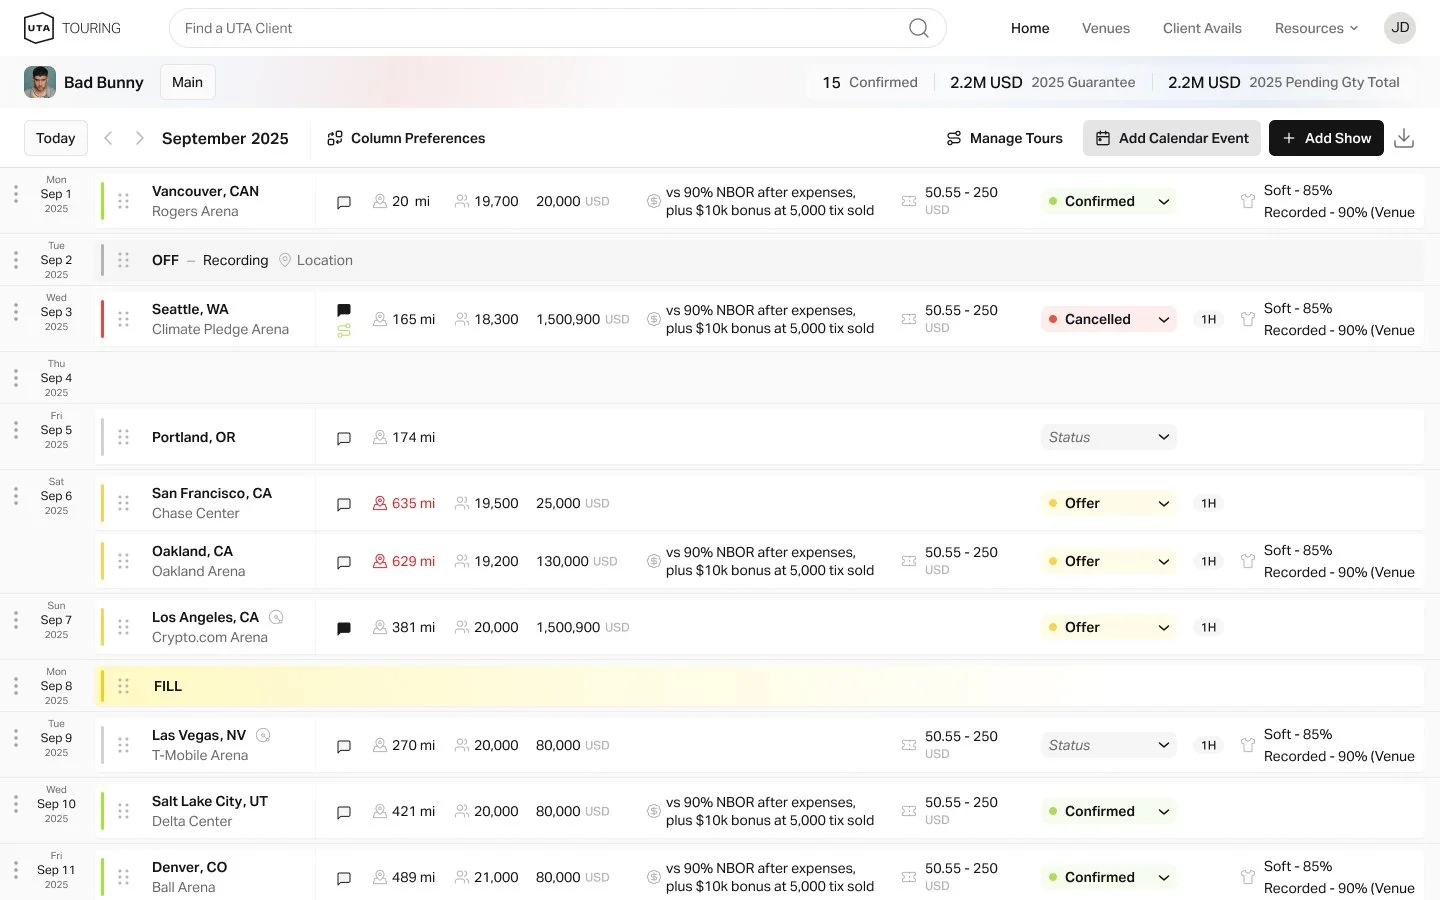Click into the Find a UTA Client search field
This screenshot has height=900, width=1440.
[x=558, y=28]
